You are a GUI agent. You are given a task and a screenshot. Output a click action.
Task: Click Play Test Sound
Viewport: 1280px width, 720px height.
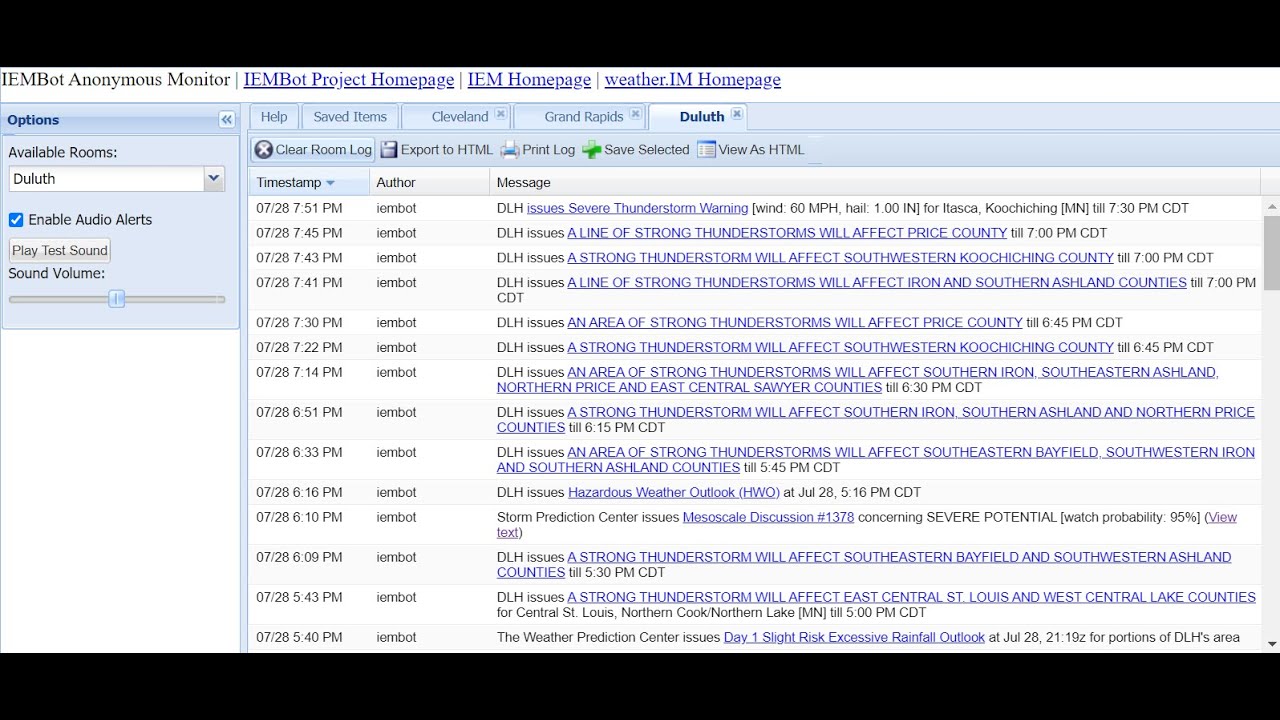[x=60, y=251]
